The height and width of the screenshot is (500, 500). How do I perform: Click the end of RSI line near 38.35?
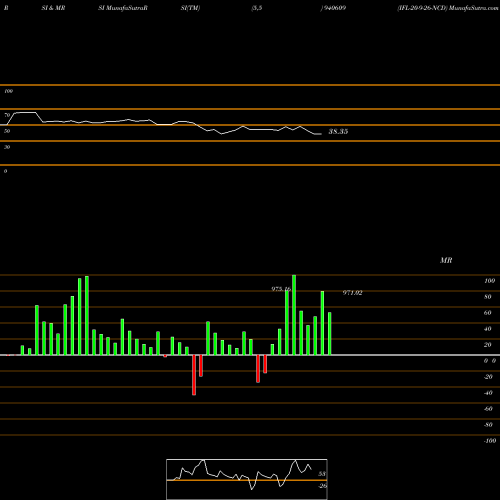click(x=320, y=134)
